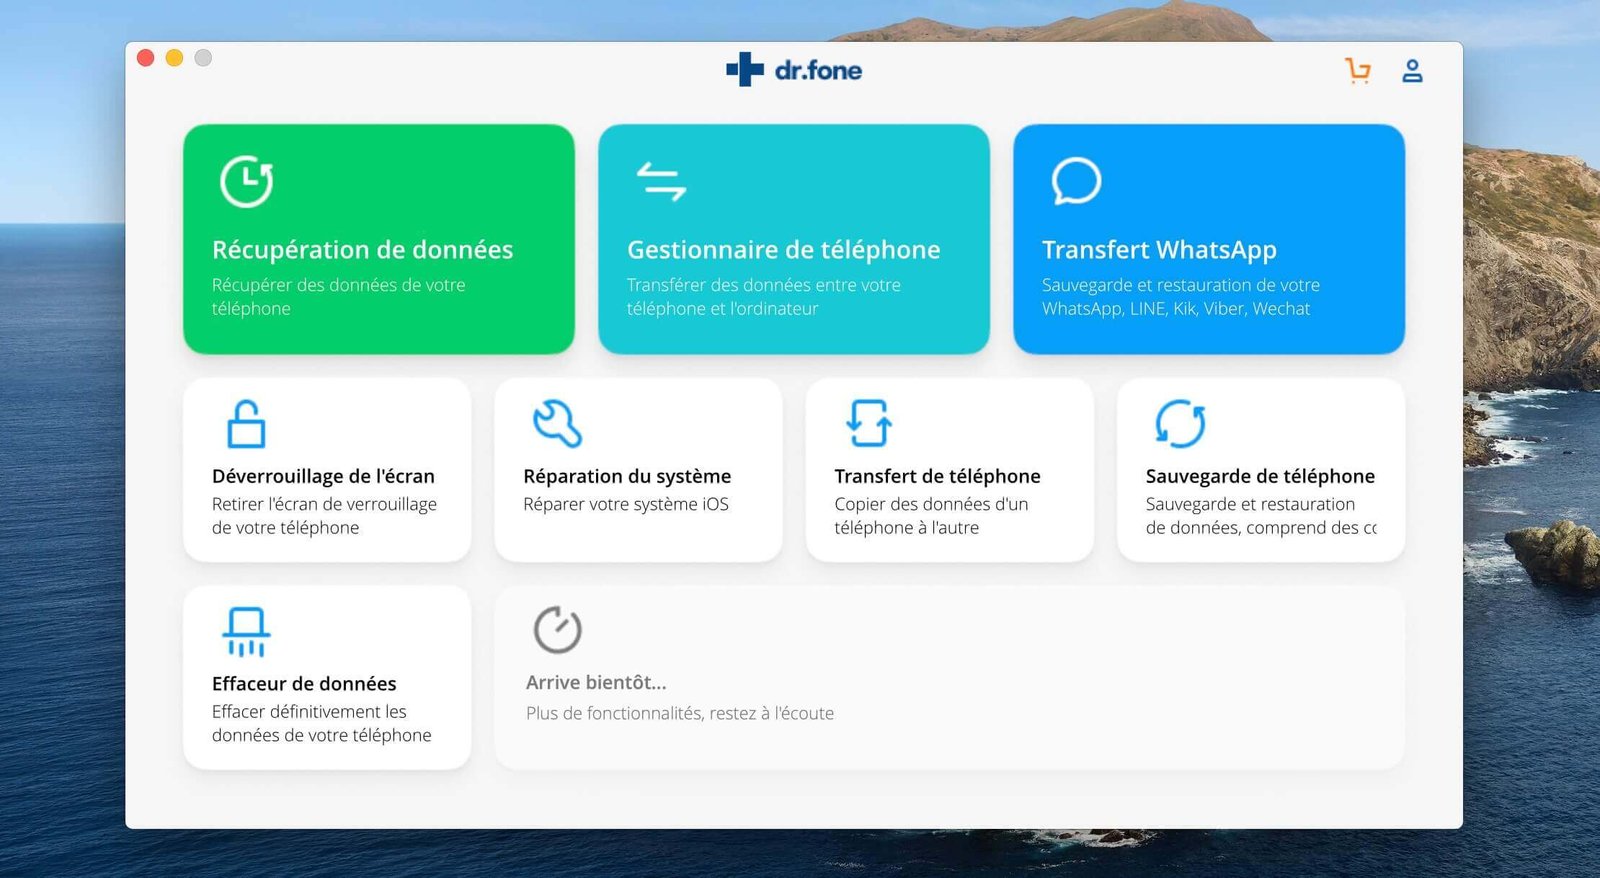Click 'Plus de fonctionnalités, restez à l'écoute'
The image size is (1600, 878).
tap(680, 713)
